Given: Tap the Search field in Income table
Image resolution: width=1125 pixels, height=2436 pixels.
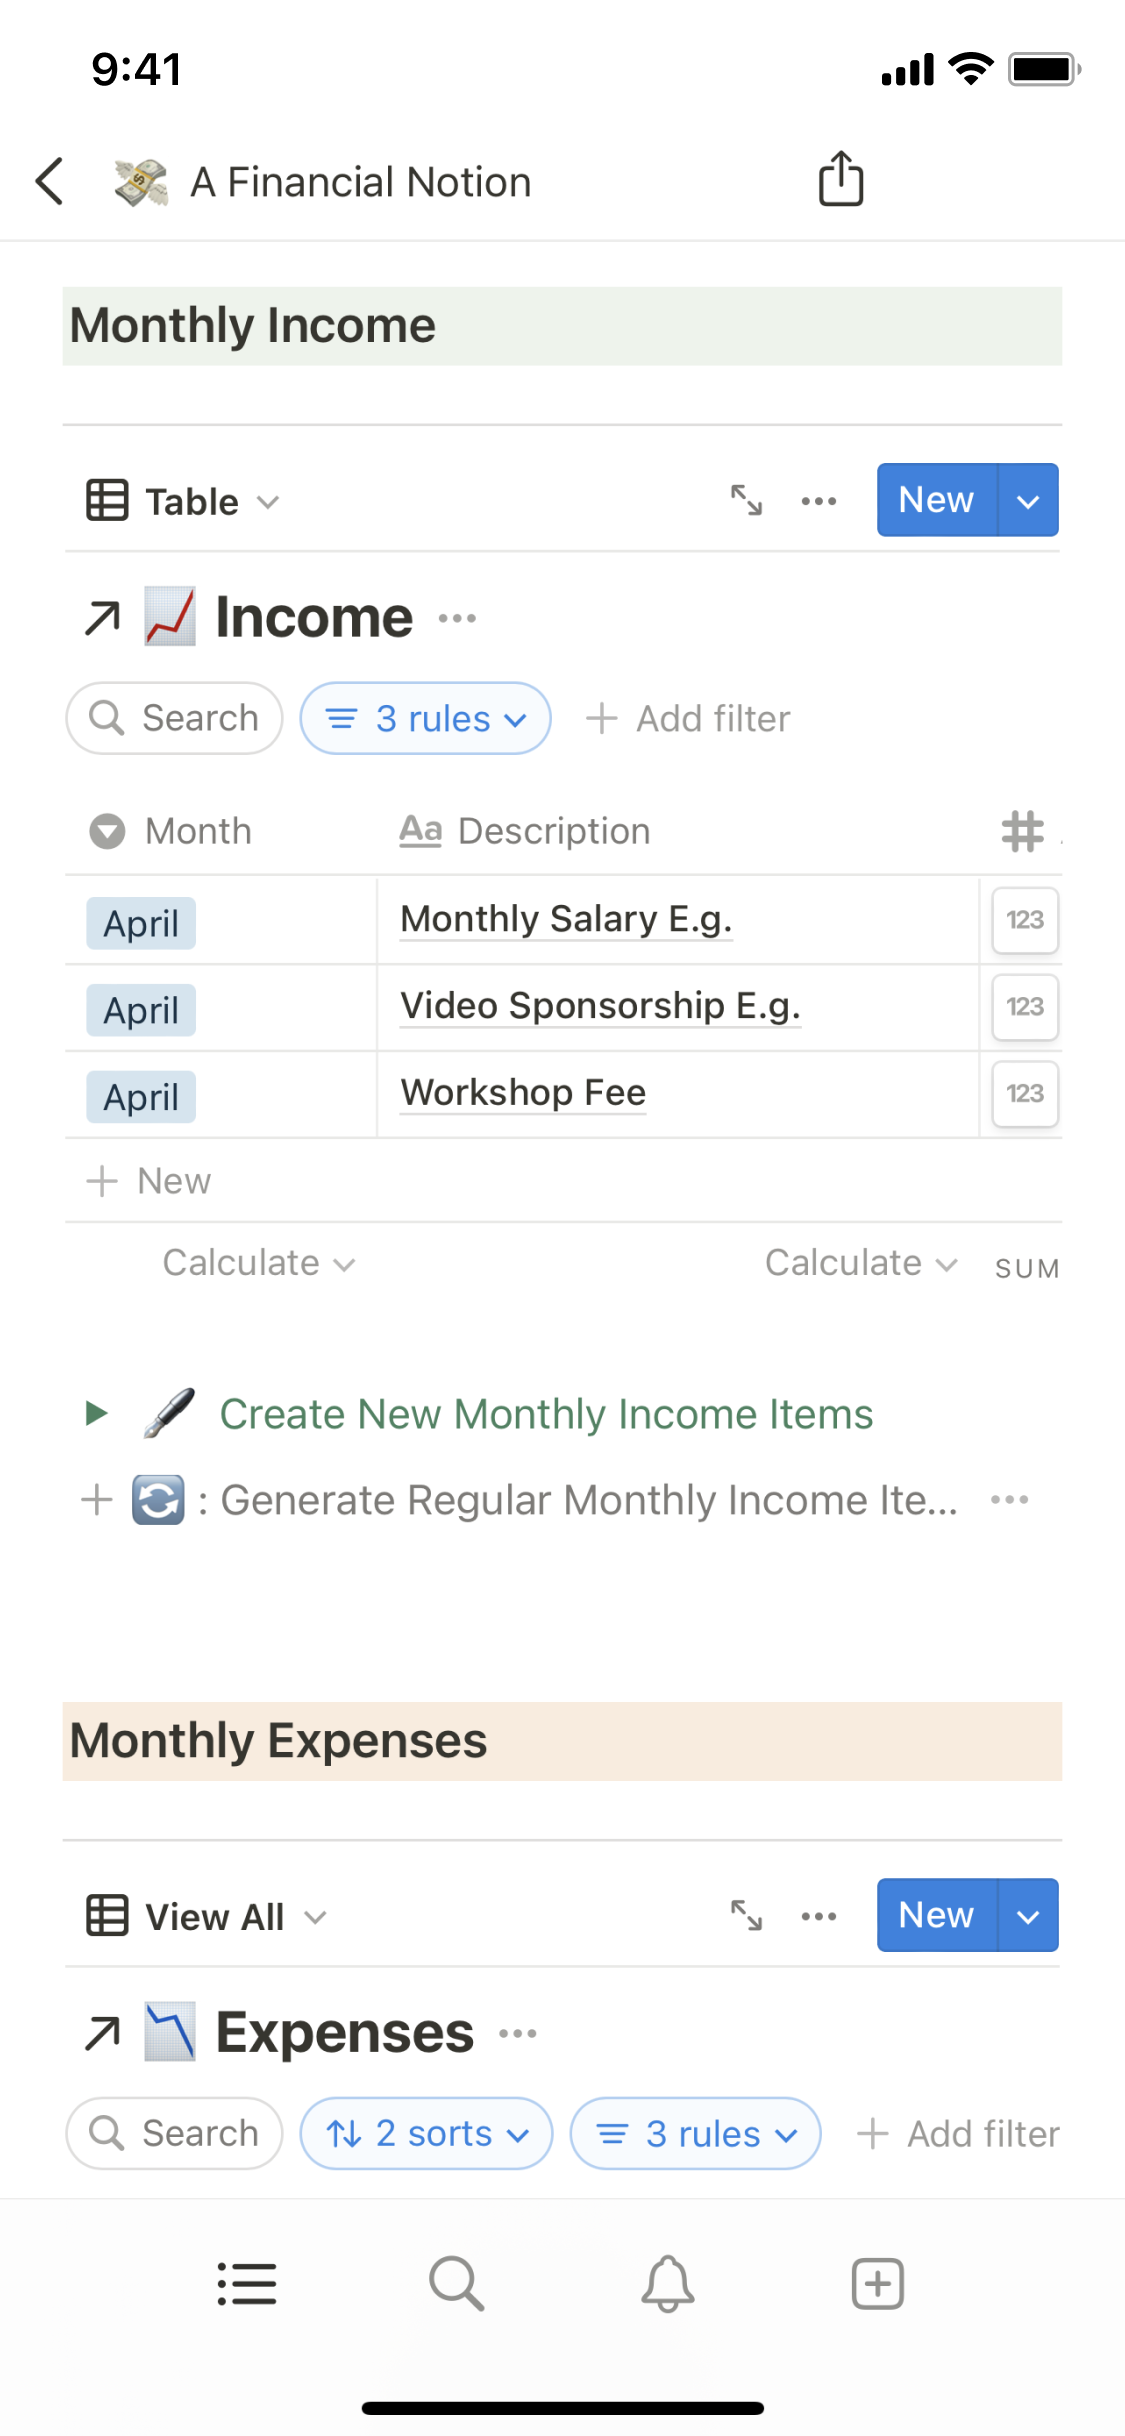Looking at the screenshot, I should coord(175,718).
